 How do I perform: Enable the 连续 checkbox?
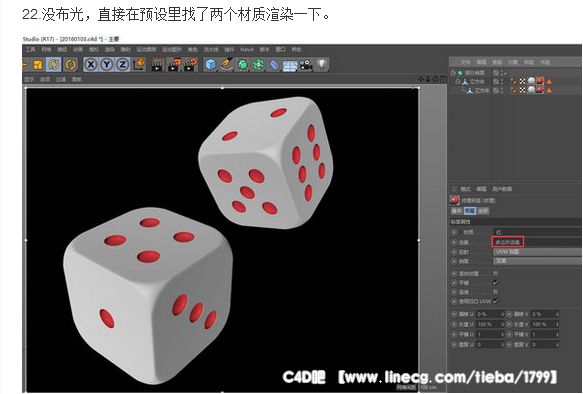coord(495,292)
